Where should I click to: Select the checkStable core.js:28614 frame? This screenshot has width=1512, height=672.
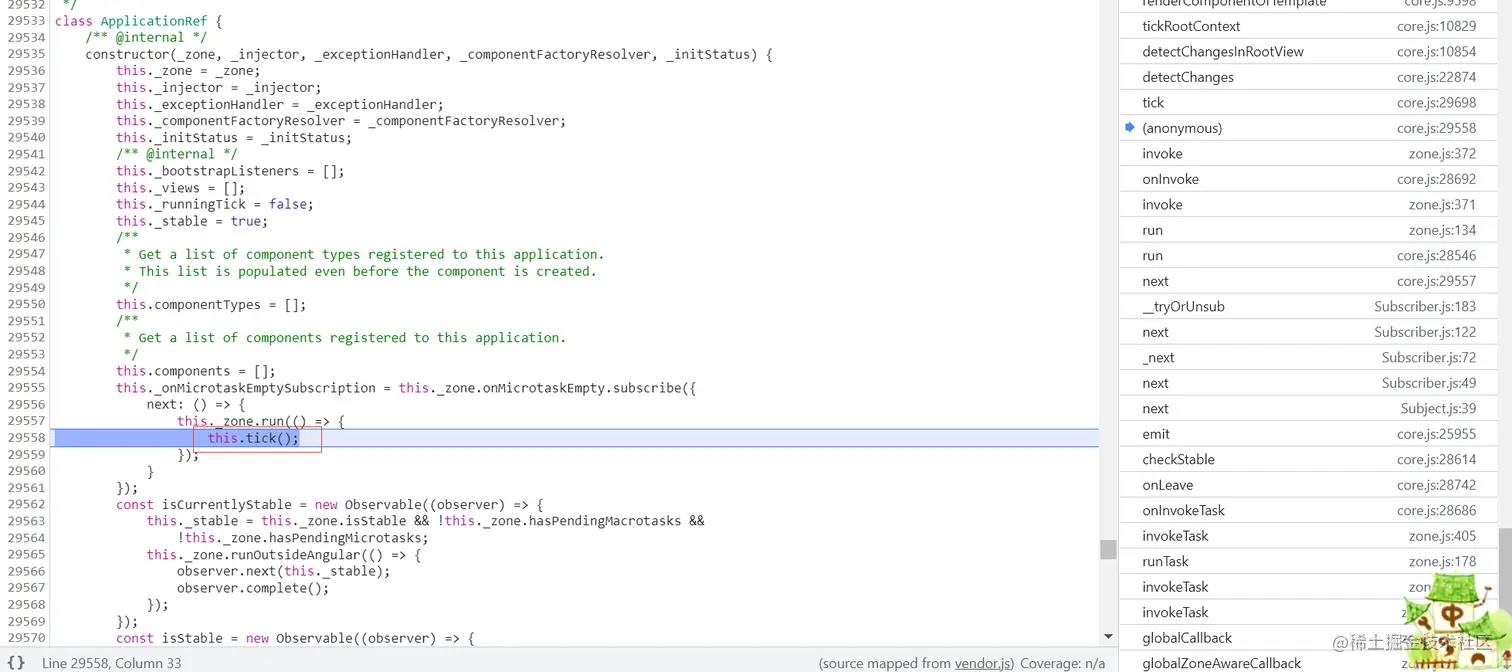coord(1309,459)
